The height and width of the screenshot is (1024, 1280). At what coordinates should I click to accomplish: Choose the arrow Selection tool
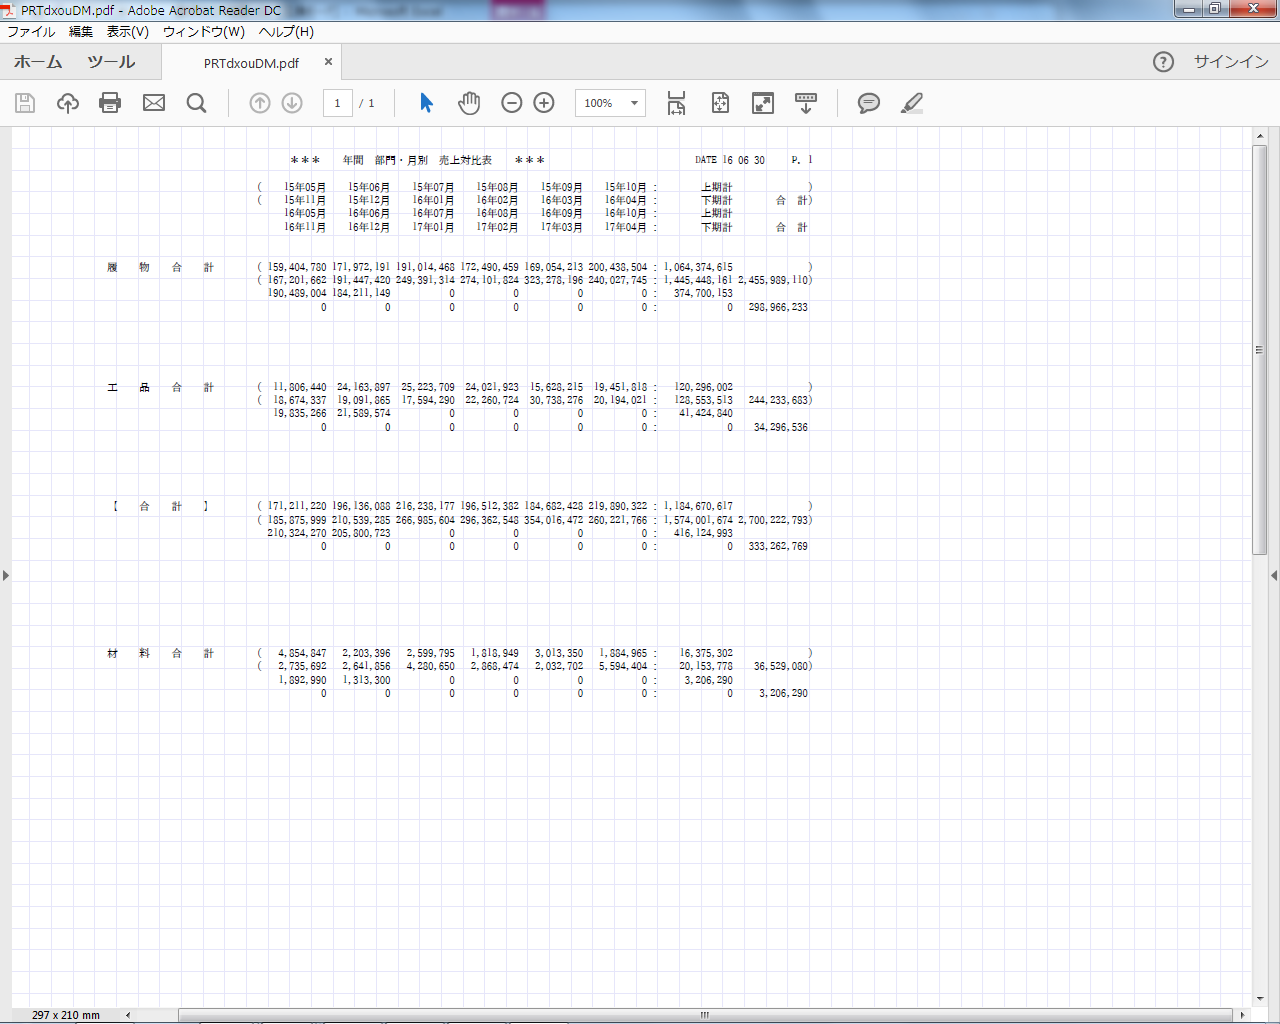pyautogui.click(x=427, y=103)
